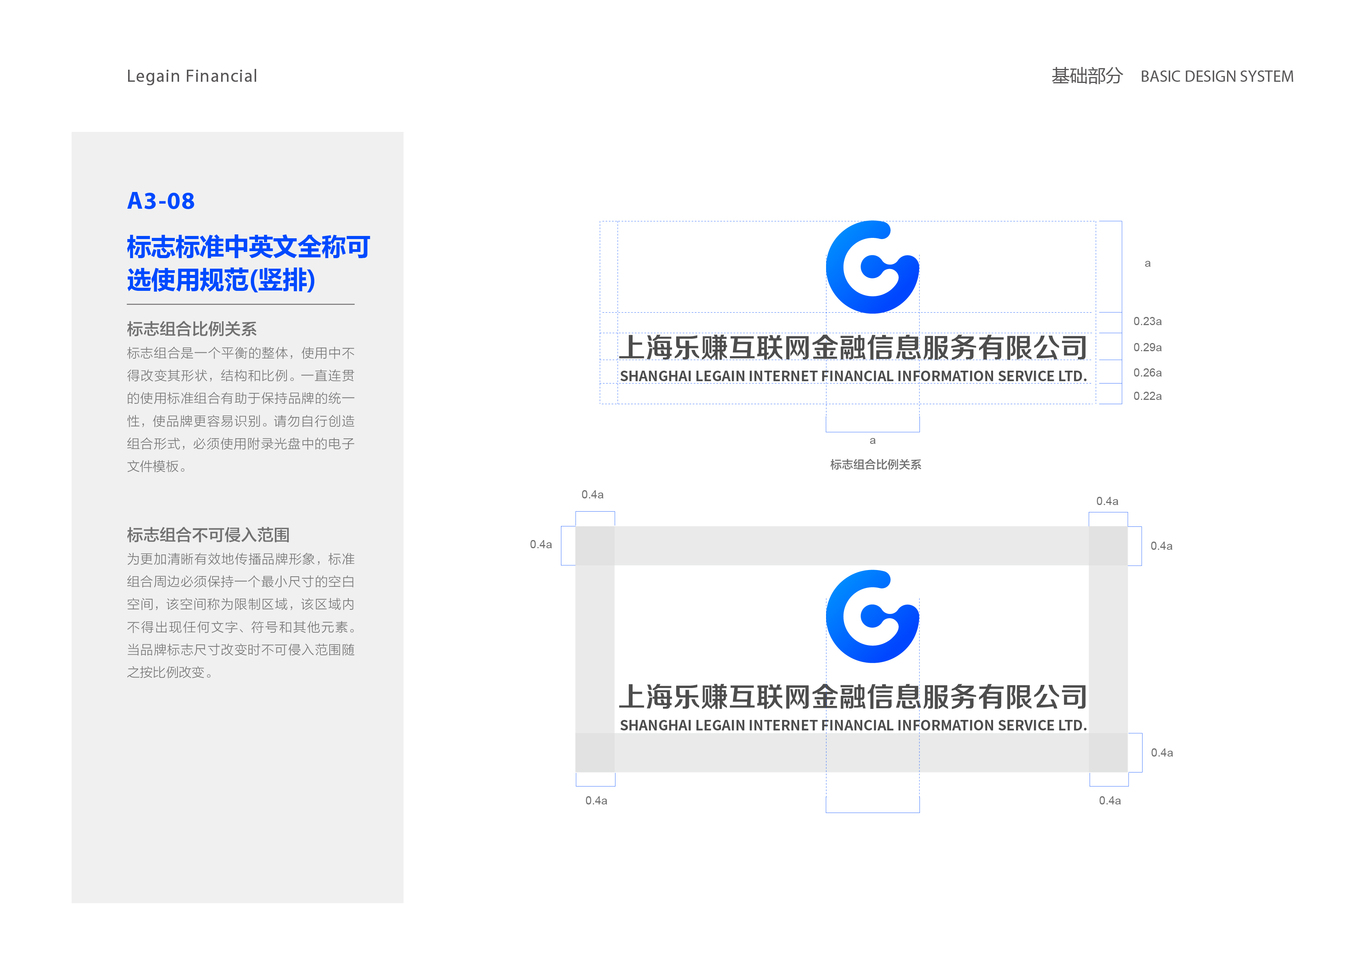The width and height of the screenshot is (1366, 966).
Task: Click the '标志组合比例关系' caption under the proportion diagram
Action: [876, 465]
